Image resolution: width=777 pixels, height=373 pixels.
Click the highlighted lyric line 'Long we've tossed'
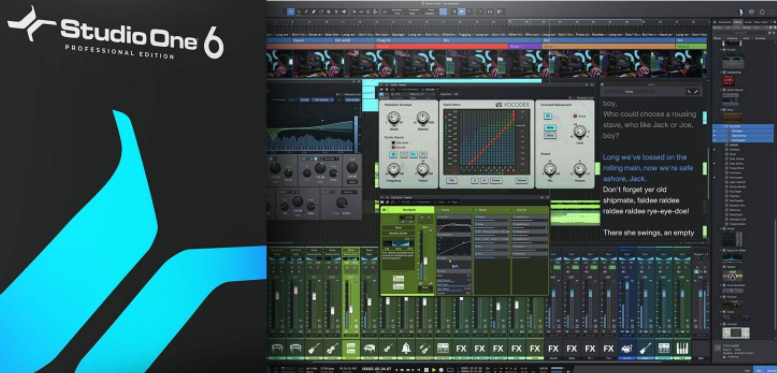click(x=648, y=168)
